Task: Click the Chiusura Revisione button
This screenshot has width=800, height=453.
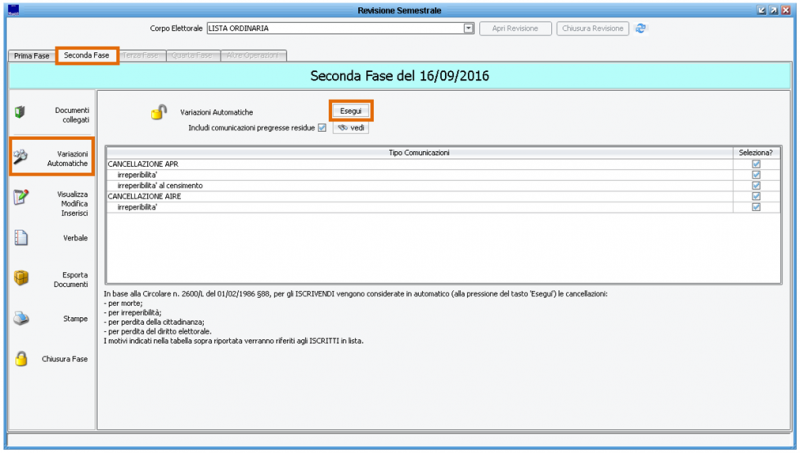Action: [x=592, y=29]
